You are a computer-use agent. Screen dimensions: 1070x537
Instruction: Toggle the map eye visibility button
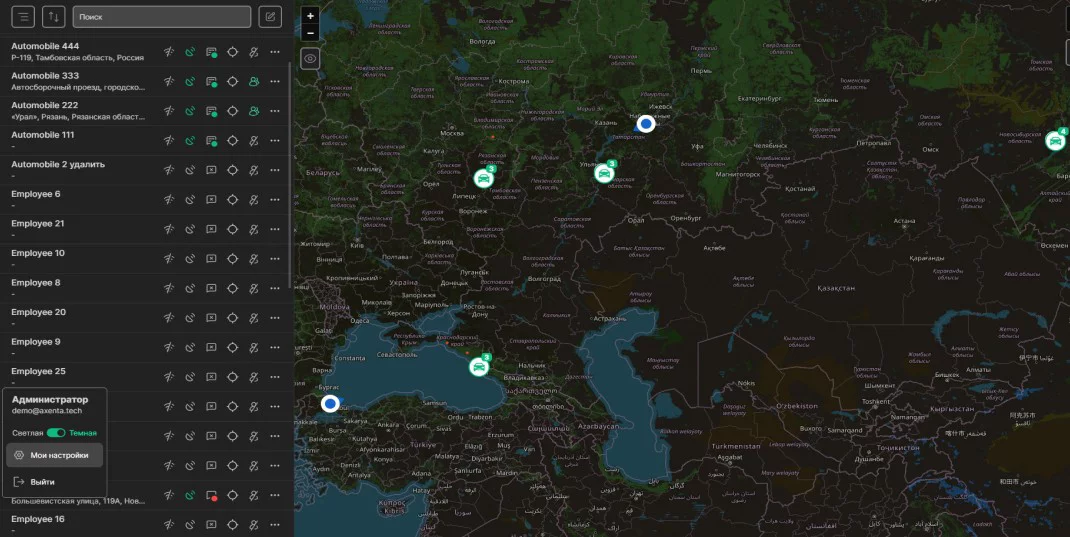point(310,59)
